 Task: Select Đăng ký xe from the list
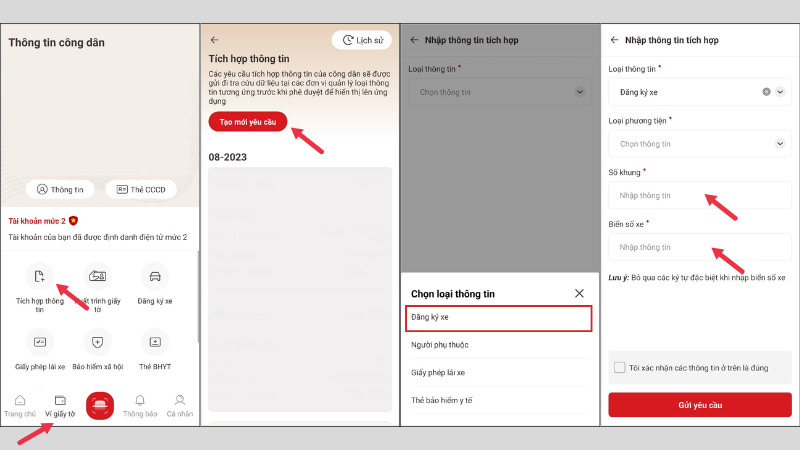(499, 318)
